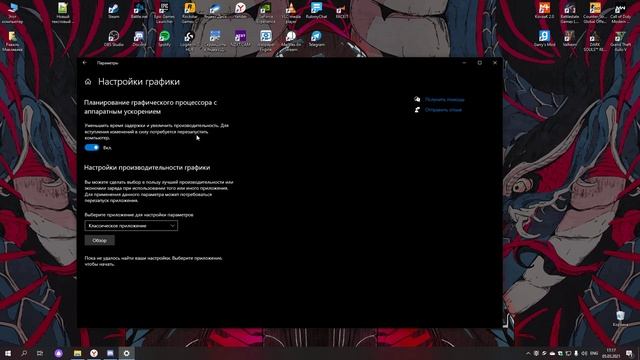
Task: Go back with the Settings back arrow
Action: tap(85, 63)
